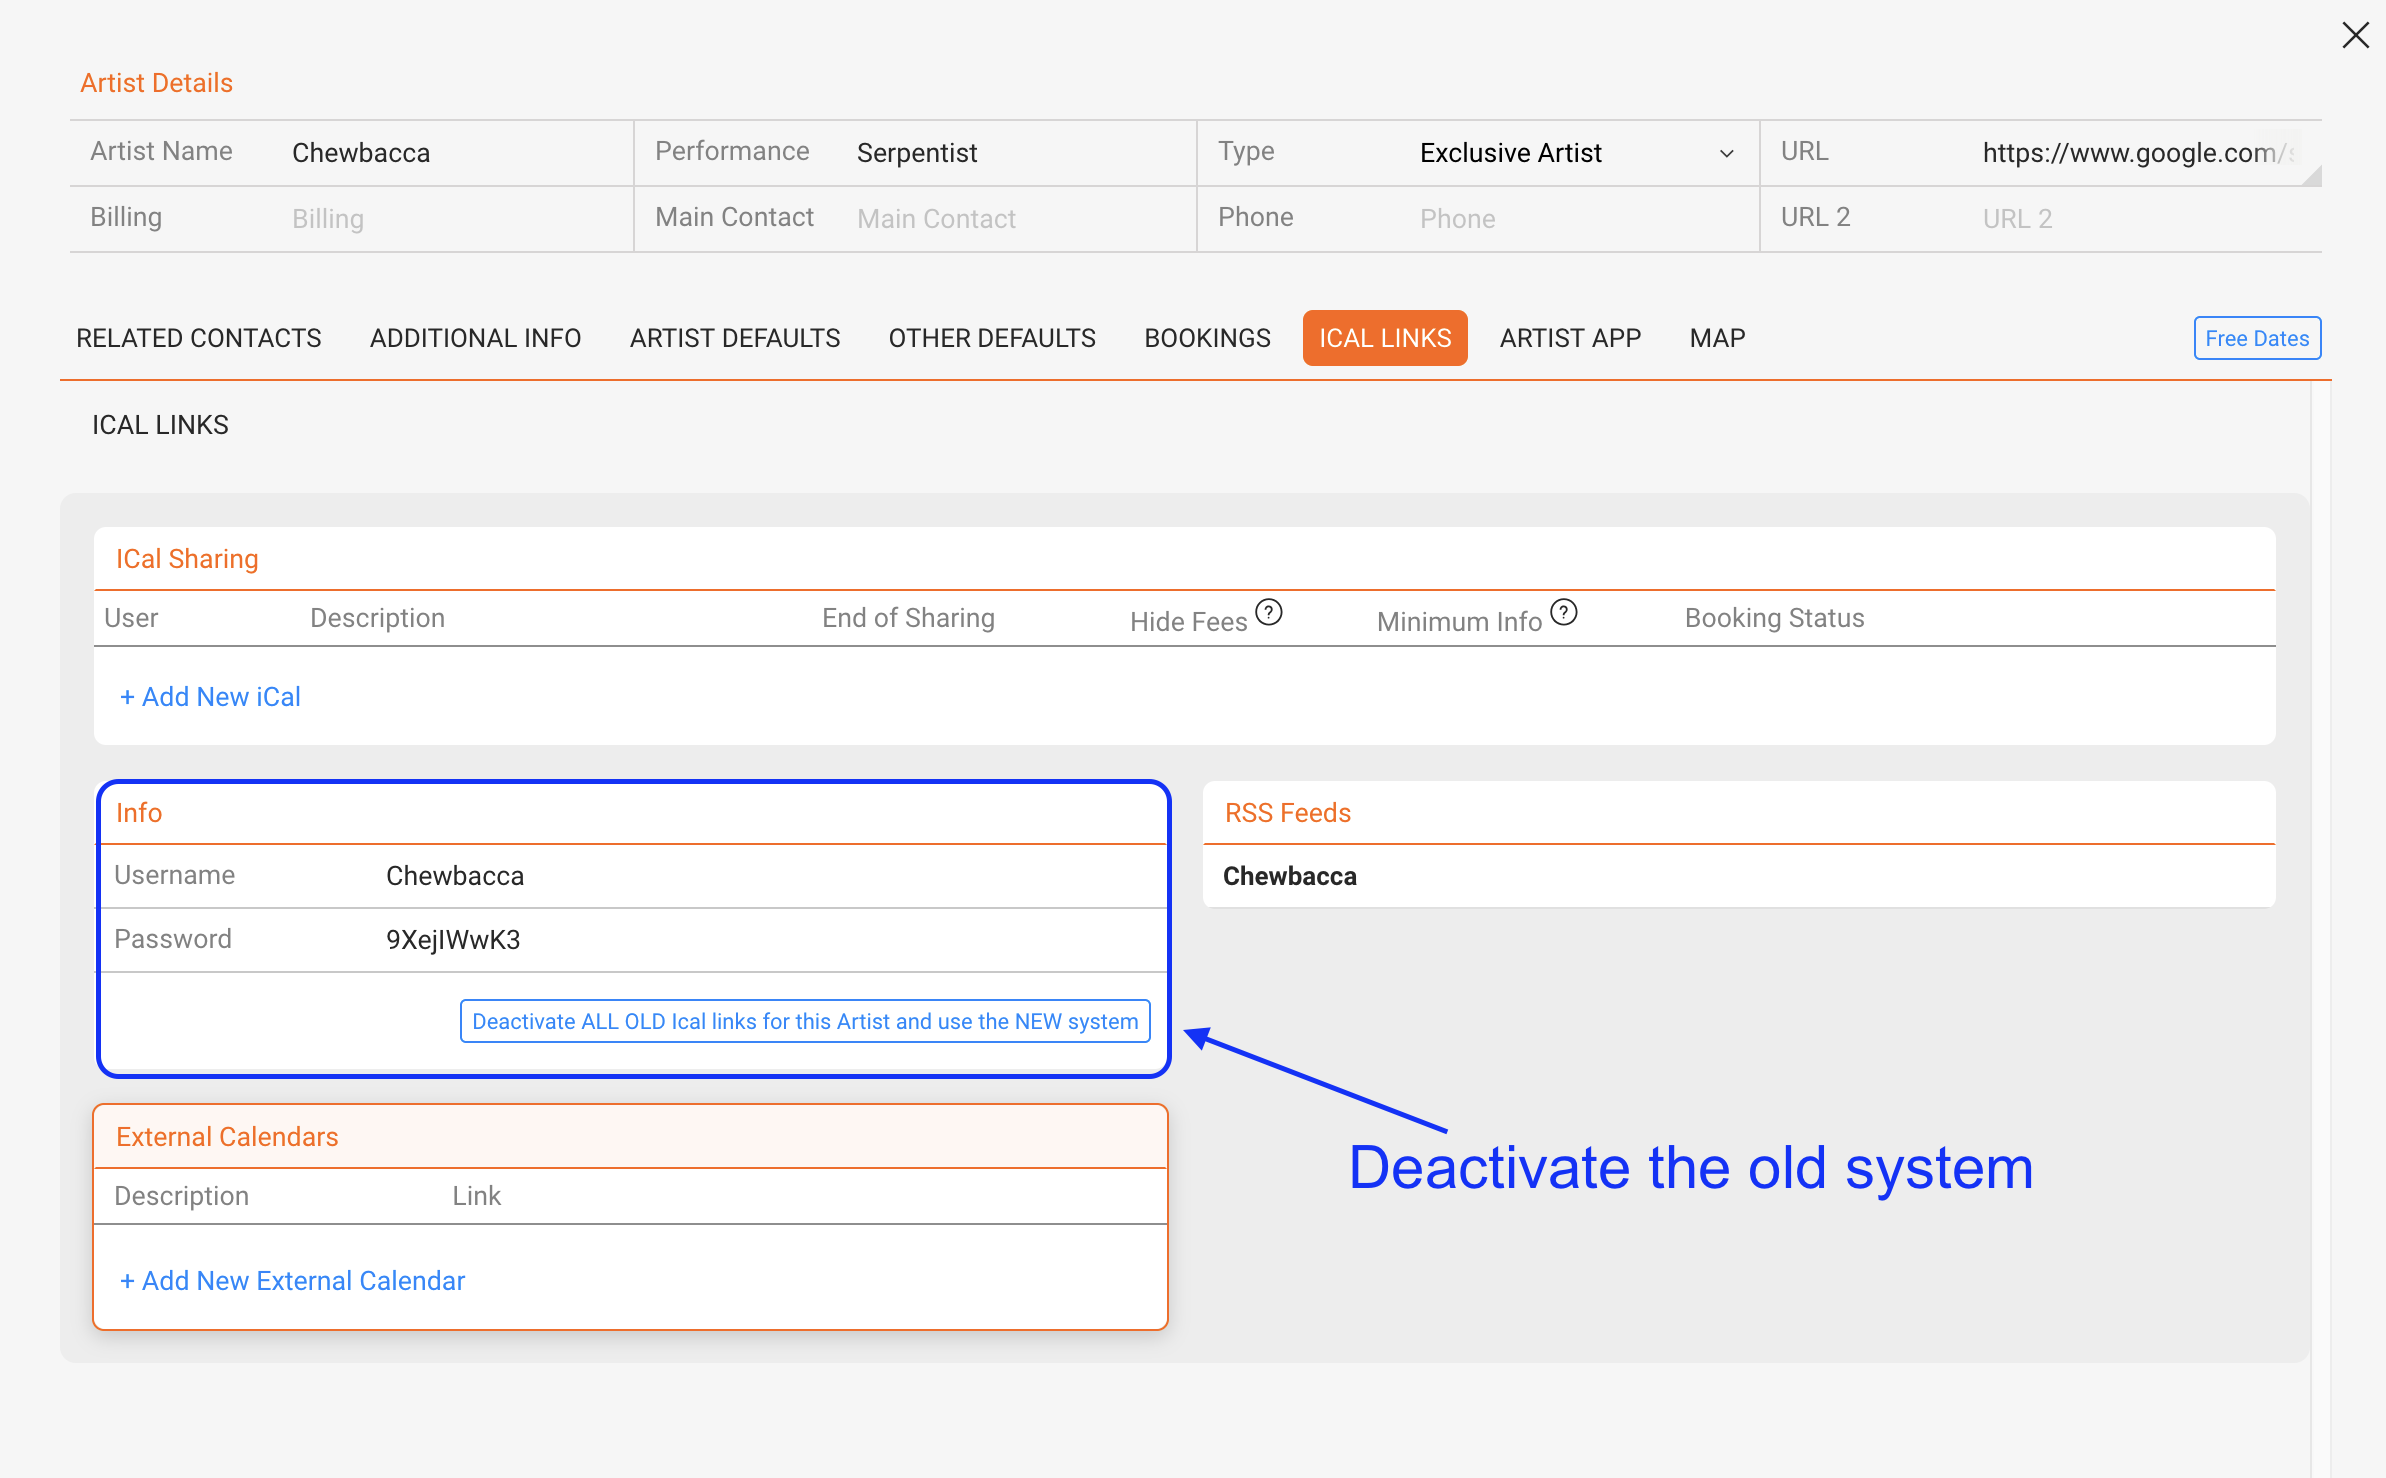Select the iCal Links tab

coord(1385,338)
